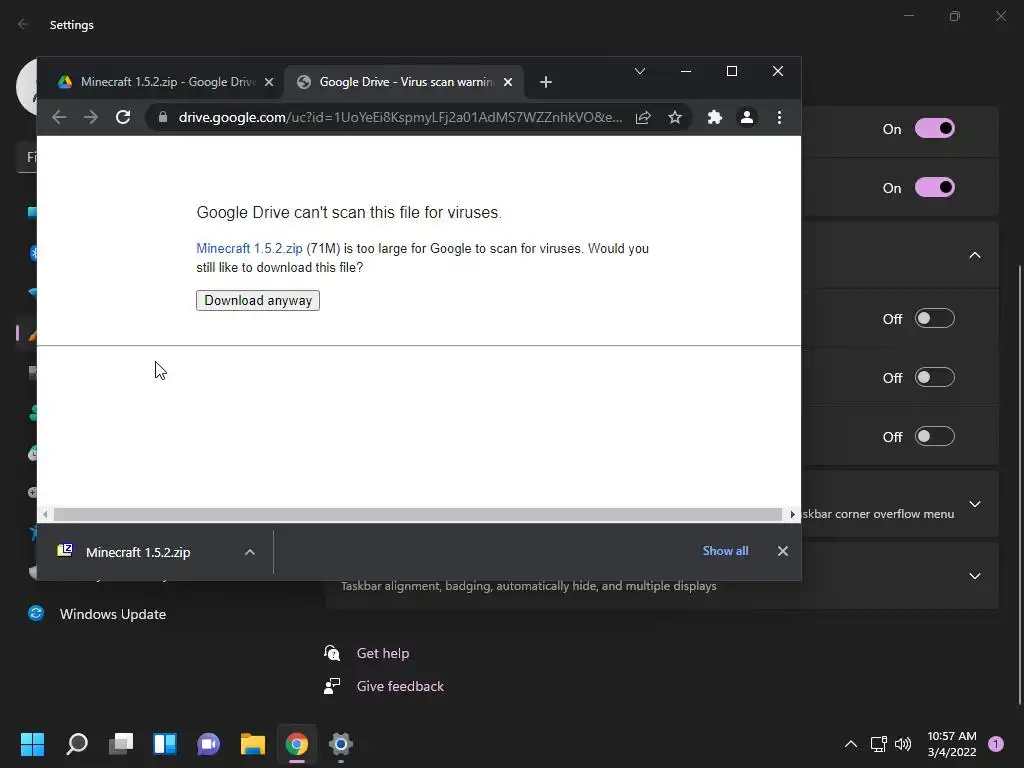View site info via the padlock icon

163,118
